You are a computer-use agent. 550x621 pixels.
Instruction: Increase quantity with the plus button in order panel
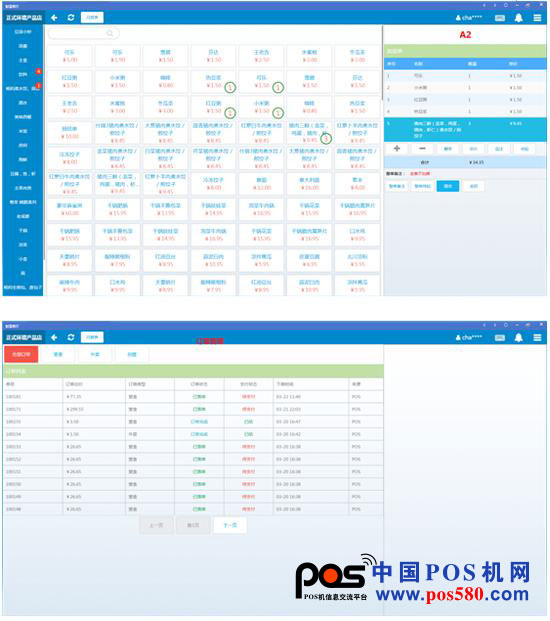[397, 149]
